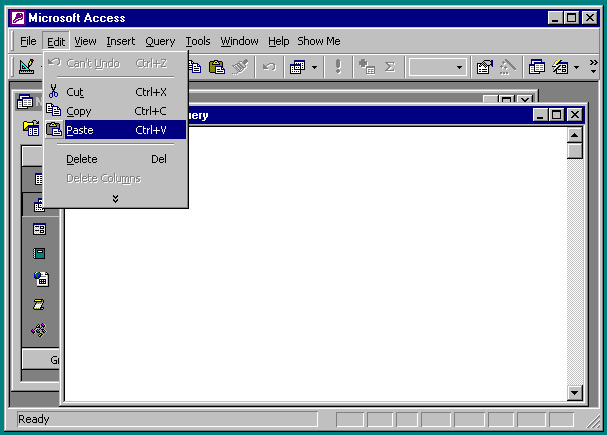Click the scissors icon beside Cut

point(53,91)
